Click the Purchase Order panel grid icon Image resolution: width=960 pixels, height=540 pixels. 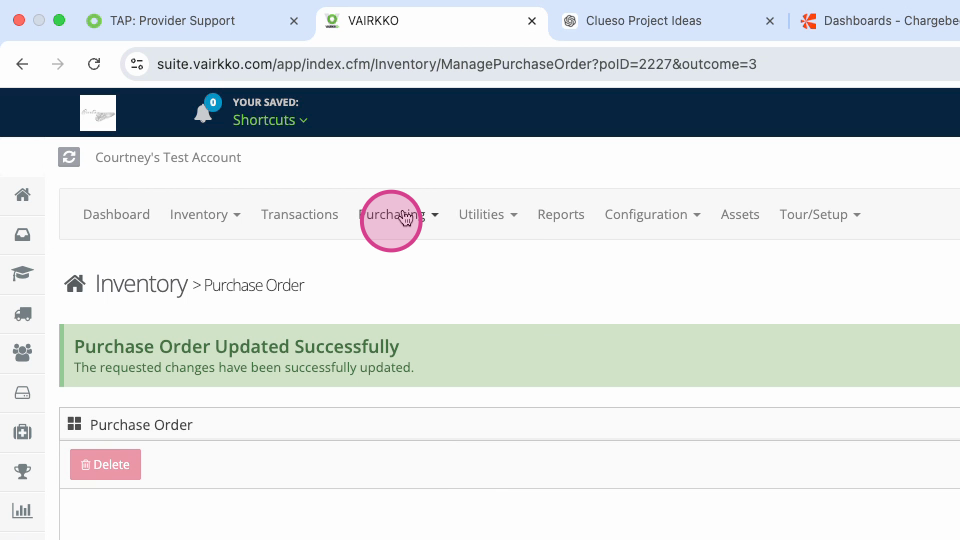pos(75,424)
